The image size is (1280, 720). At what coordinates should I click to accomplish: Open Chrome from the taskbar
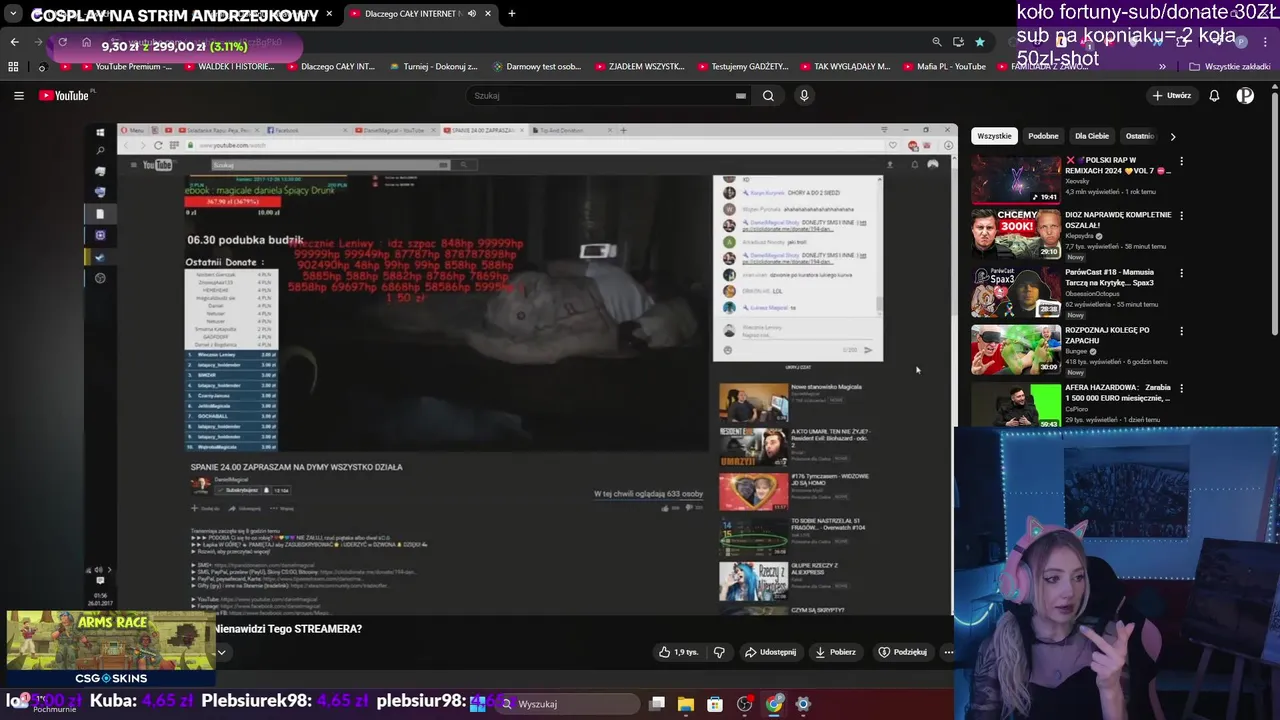coord(774,704)
